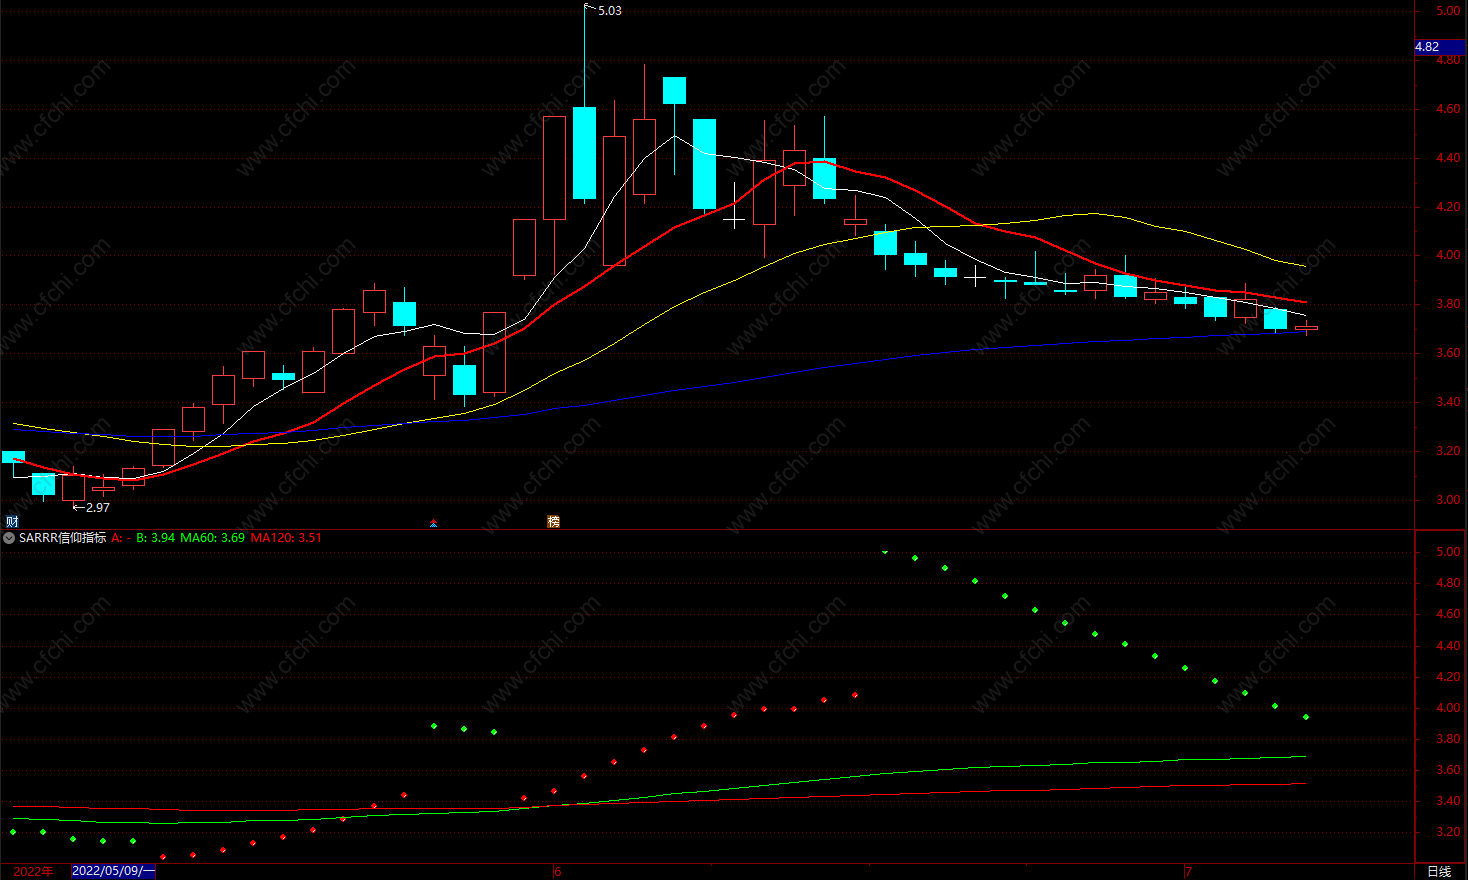Click the 2022年 year label
The width and height of the screenshot is (1468, 880).
click(33, 872)
